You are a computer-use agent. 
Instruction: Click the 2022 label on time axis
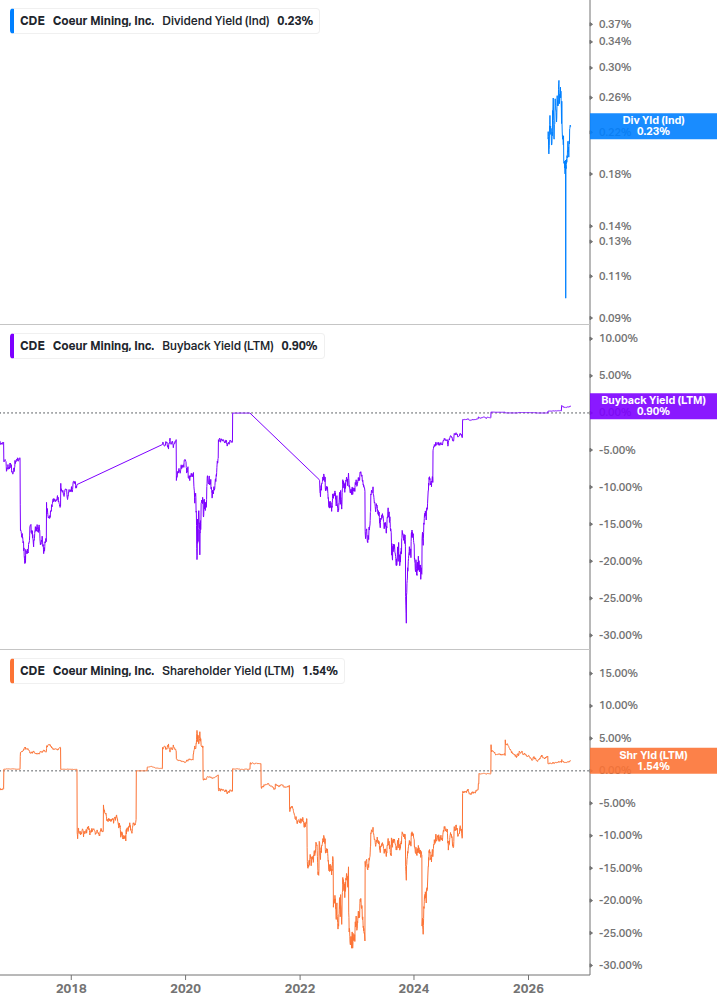[x=300, y=988]
